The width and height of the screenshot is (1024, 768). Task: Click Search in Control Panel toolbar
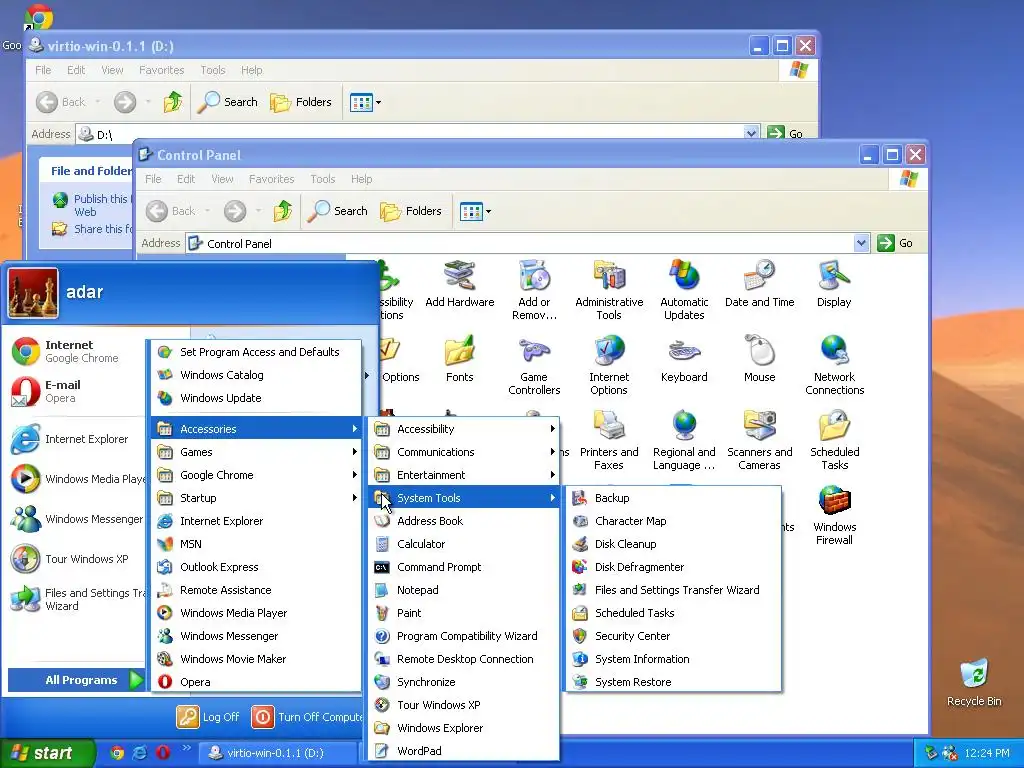338,211
